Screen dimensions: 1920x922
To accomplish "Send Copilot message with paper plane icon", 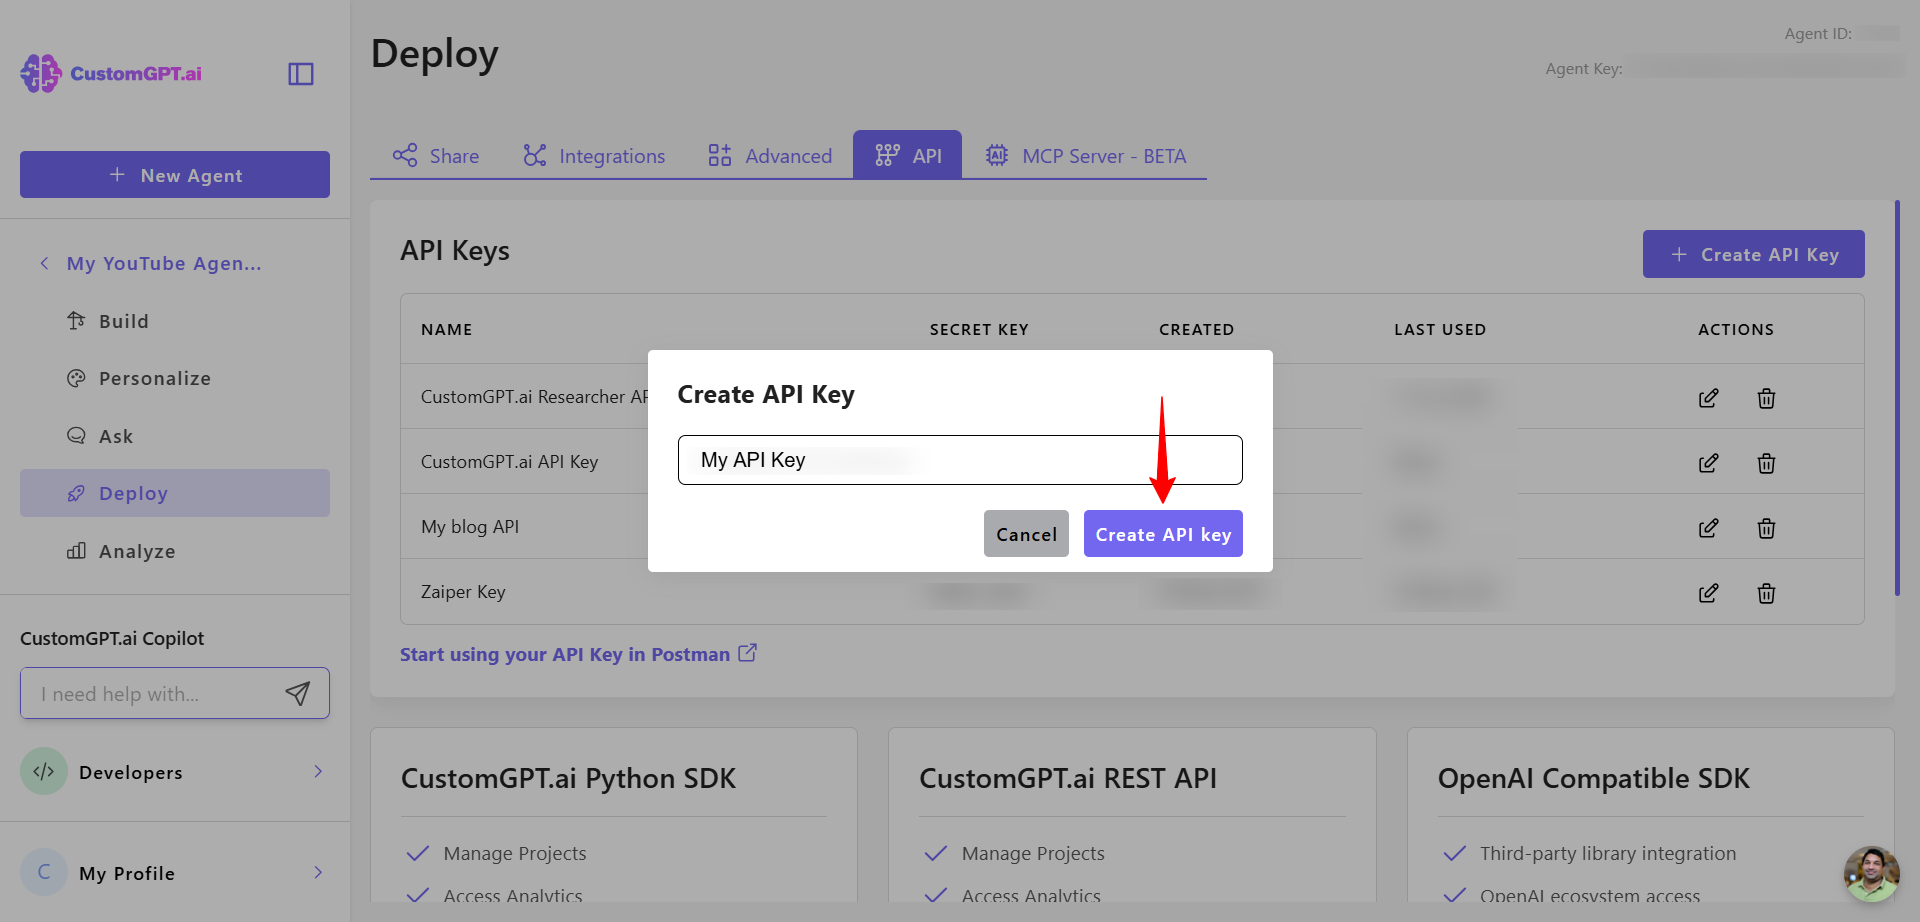I will click(x=298, y=693).
